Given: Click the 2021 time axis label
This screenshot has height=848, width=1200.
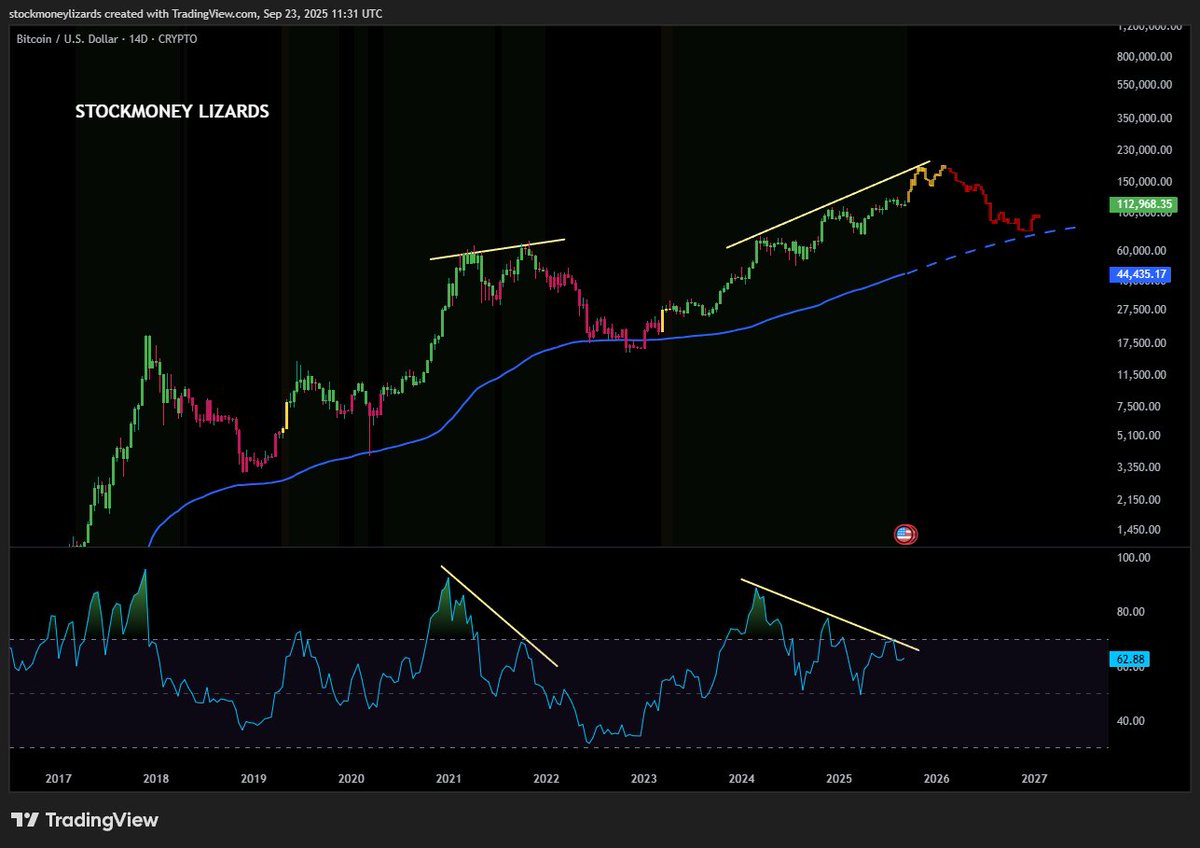Looking at the screenshot, I should 449,778.
